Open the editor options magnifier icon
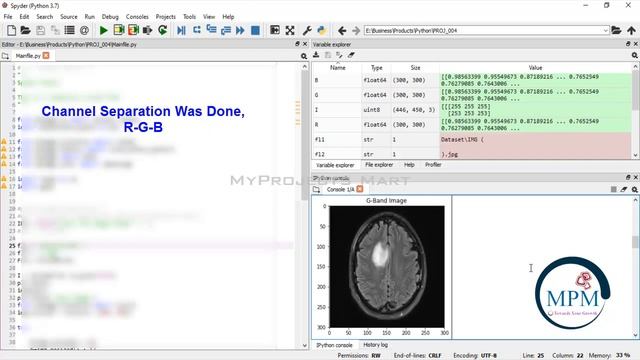The height and width of the screenshot is (360, 640). pos(304,56)
